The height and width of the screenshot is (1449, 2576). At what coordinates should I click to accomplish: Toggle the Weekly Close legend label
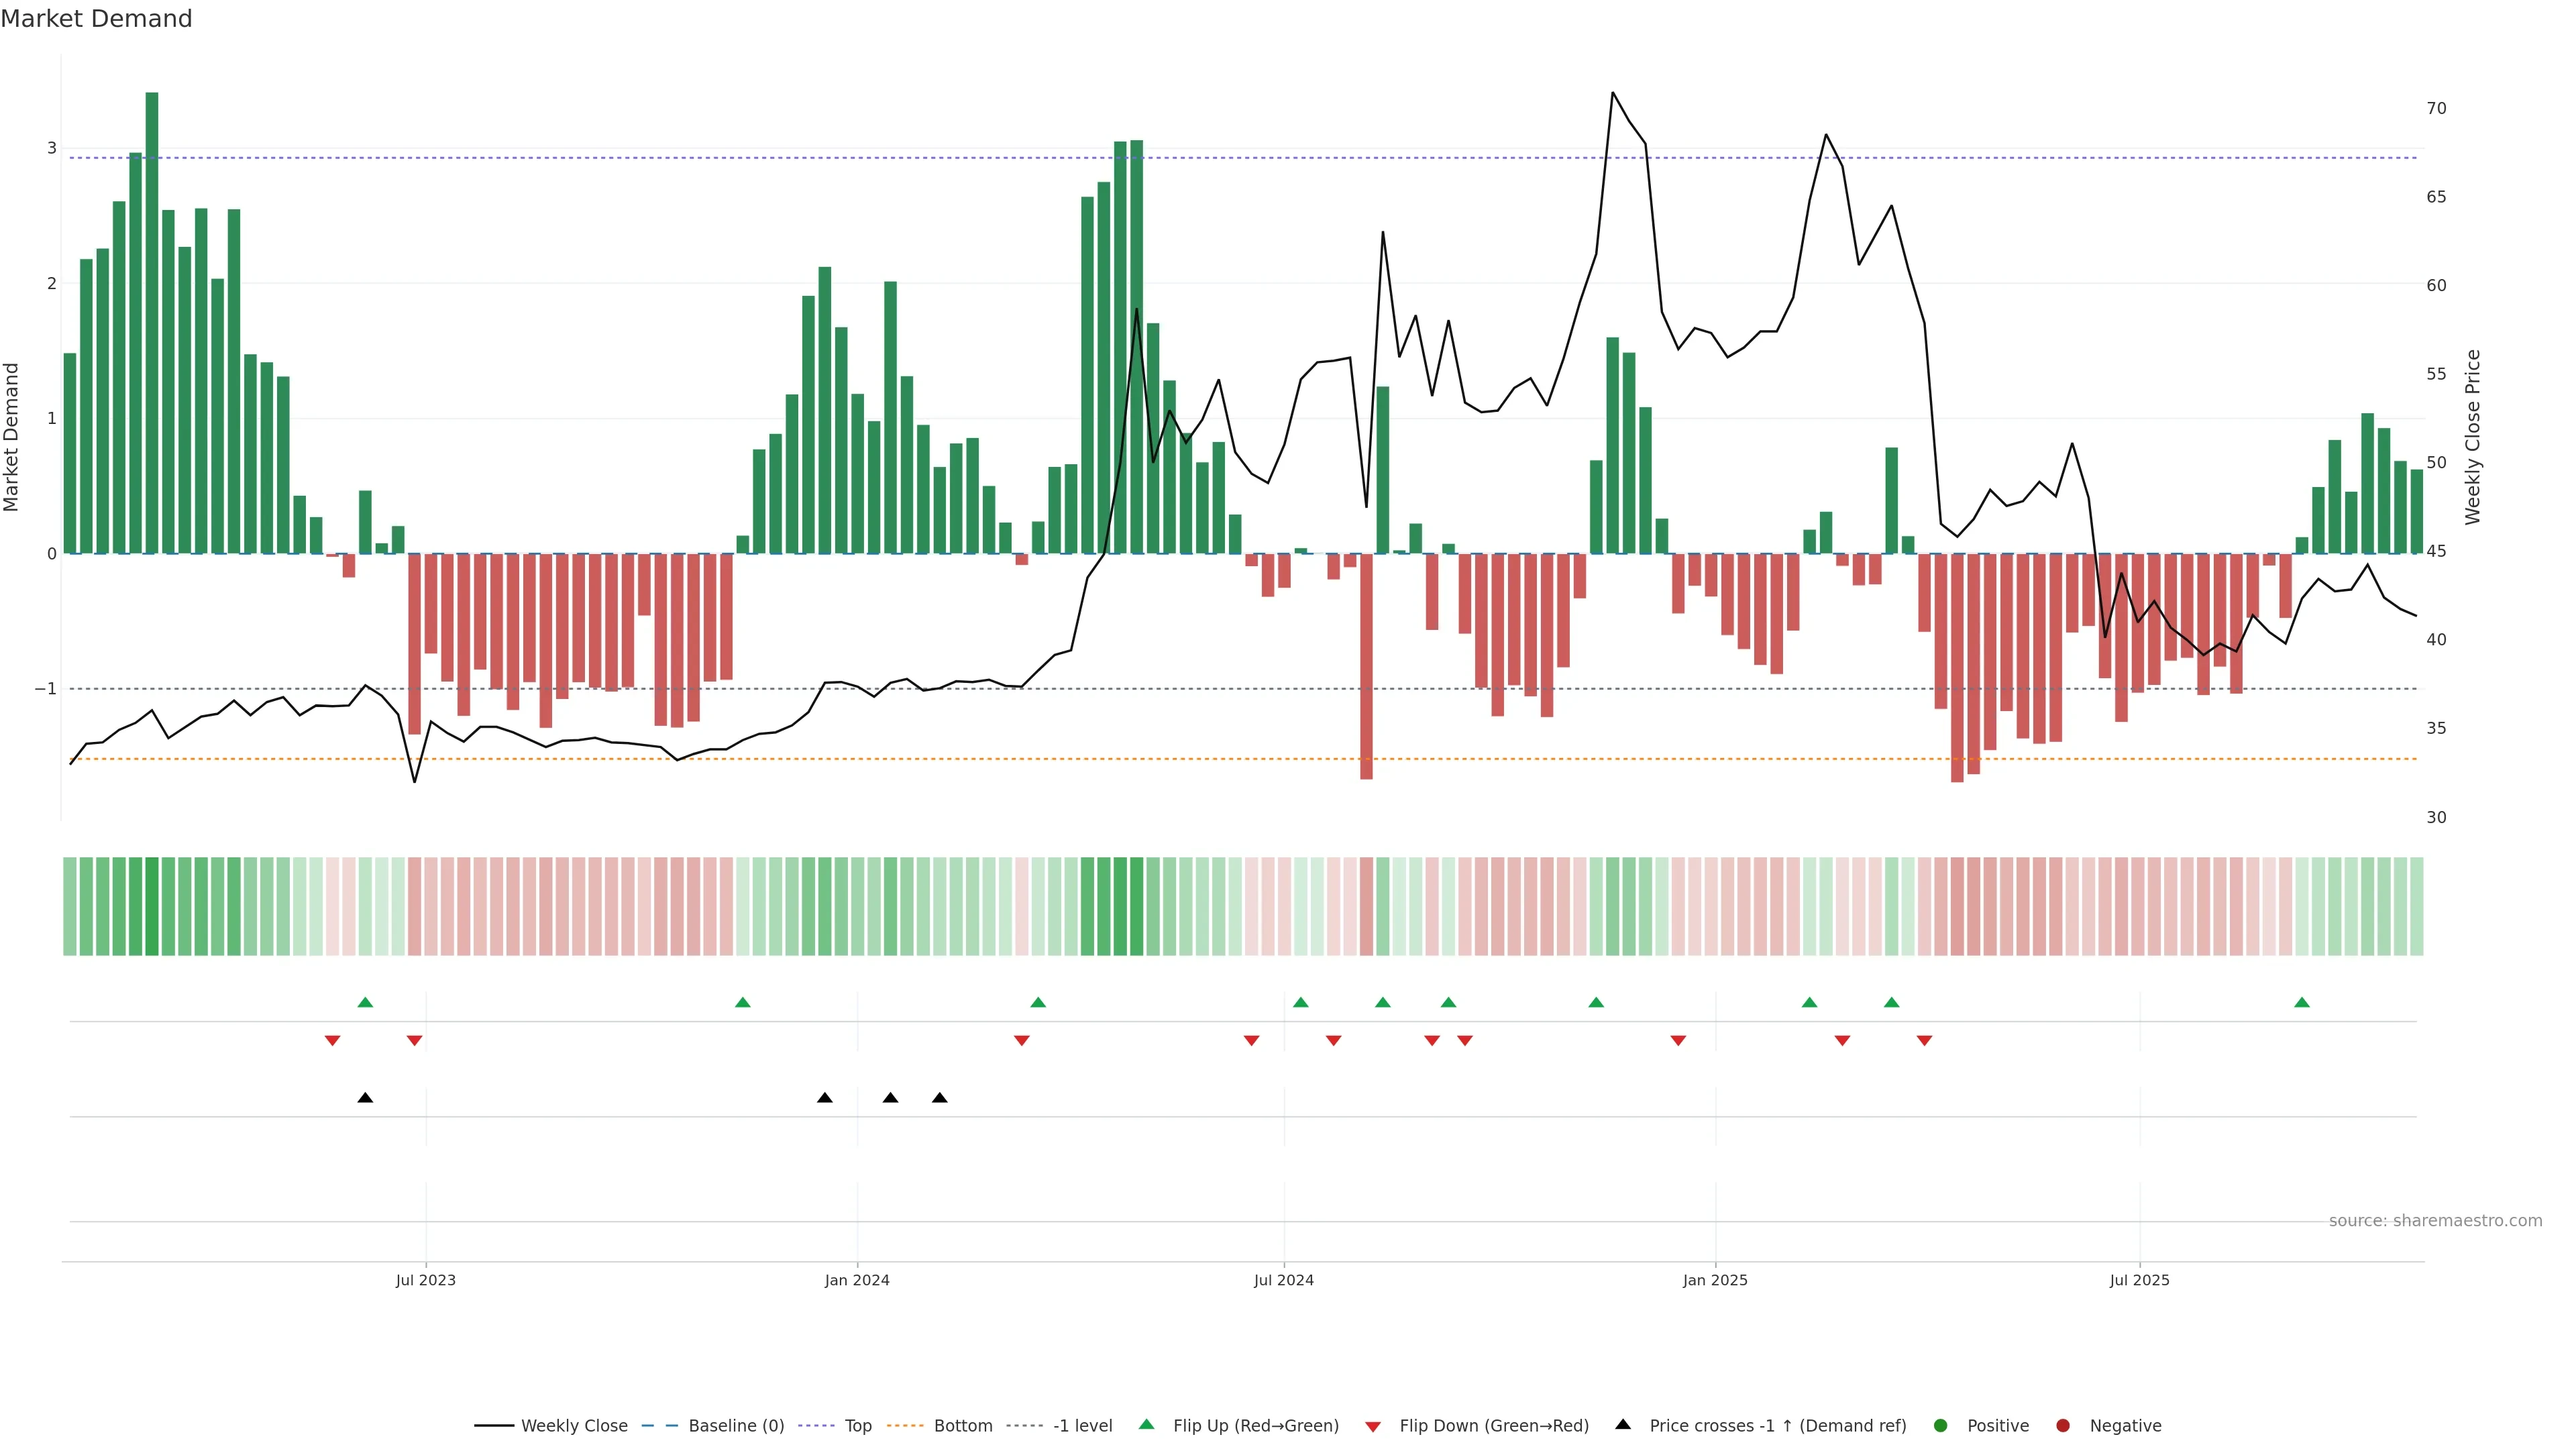(x=574, y=1426)
